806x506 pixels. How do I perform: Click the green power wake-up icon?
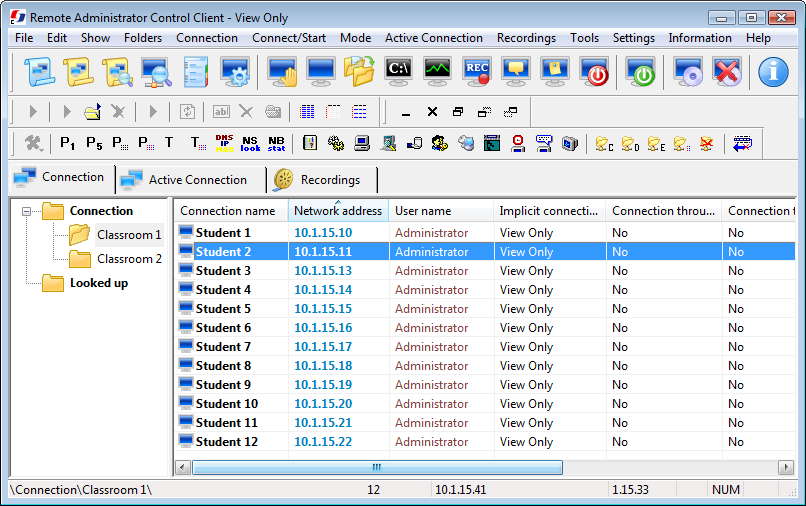click(640, 71)
